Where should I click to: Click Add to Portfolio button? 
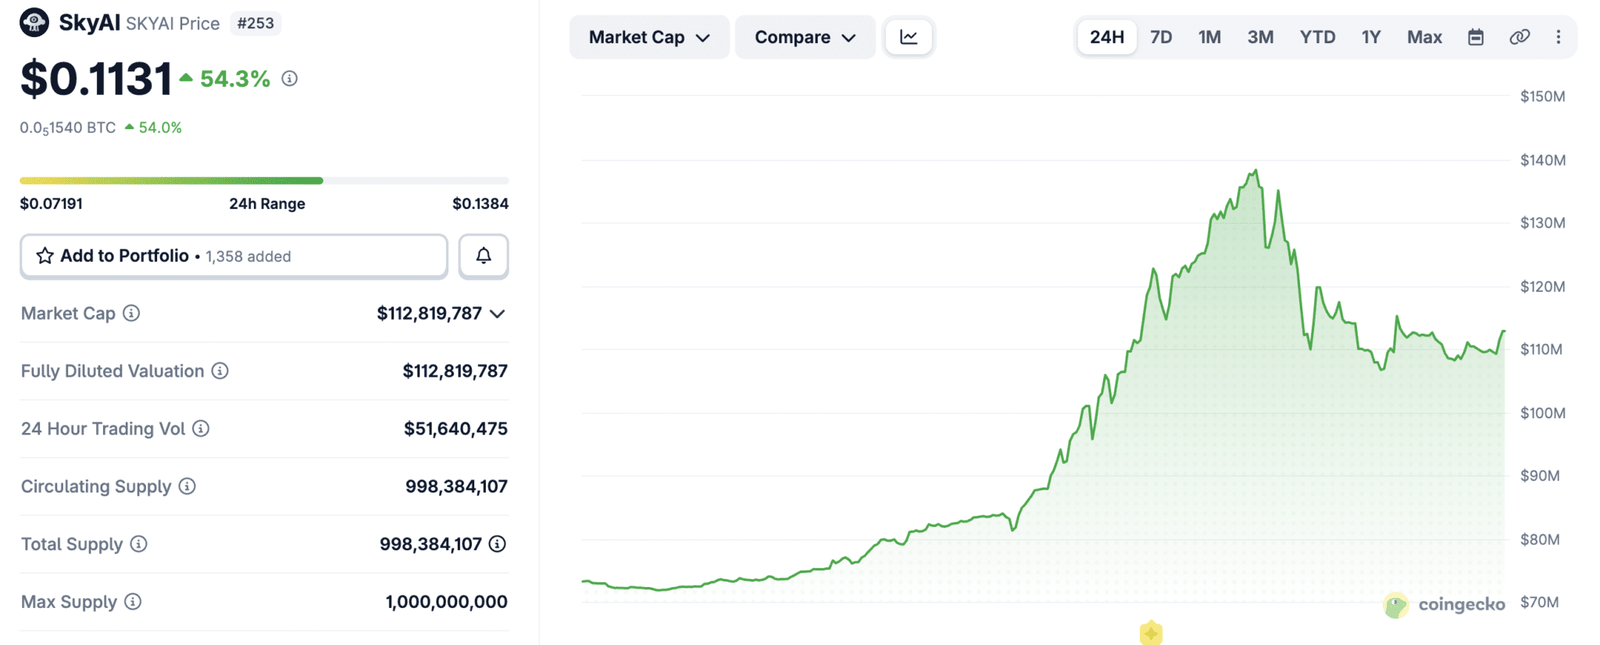click(x=233, y=256)
